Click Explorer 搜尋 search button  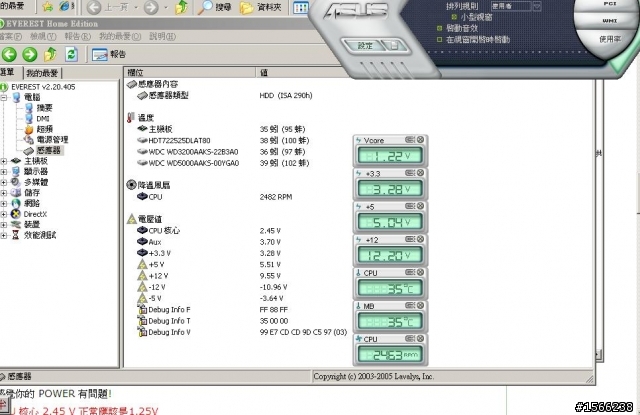(214, 7)
